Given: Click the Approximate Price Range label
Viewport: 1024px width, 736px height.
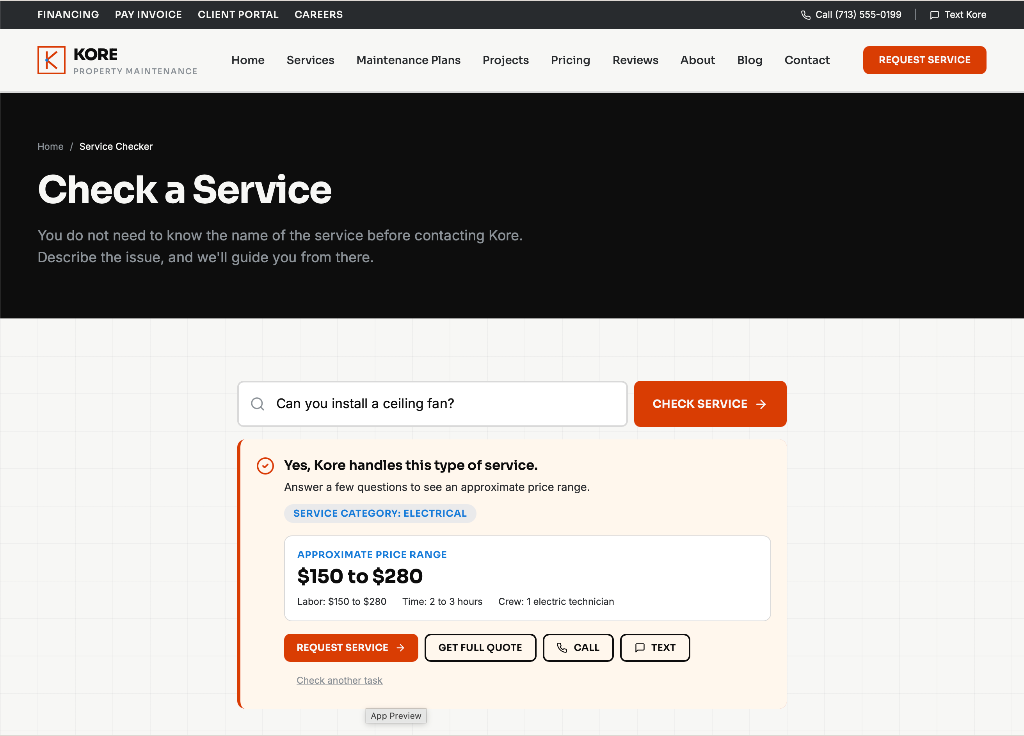Looking at the screenshot, I should point(372,554).
